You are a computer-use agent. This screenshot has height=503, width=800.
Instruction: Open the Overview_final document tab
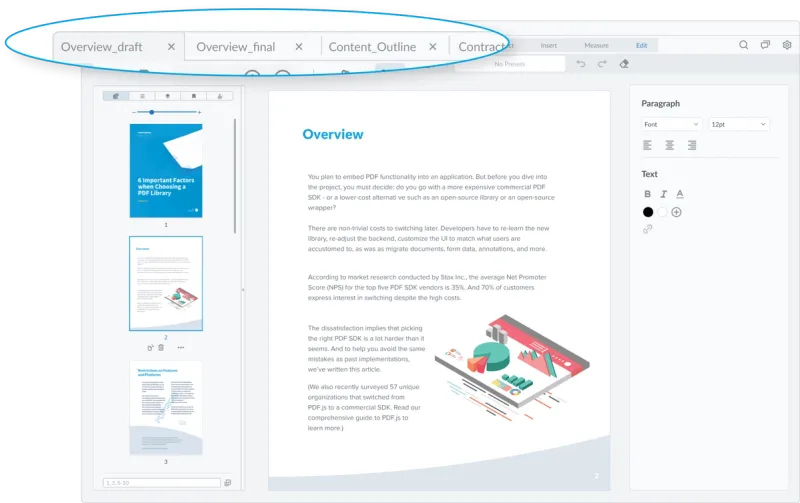pyautogui.click(x=236, y=47)
